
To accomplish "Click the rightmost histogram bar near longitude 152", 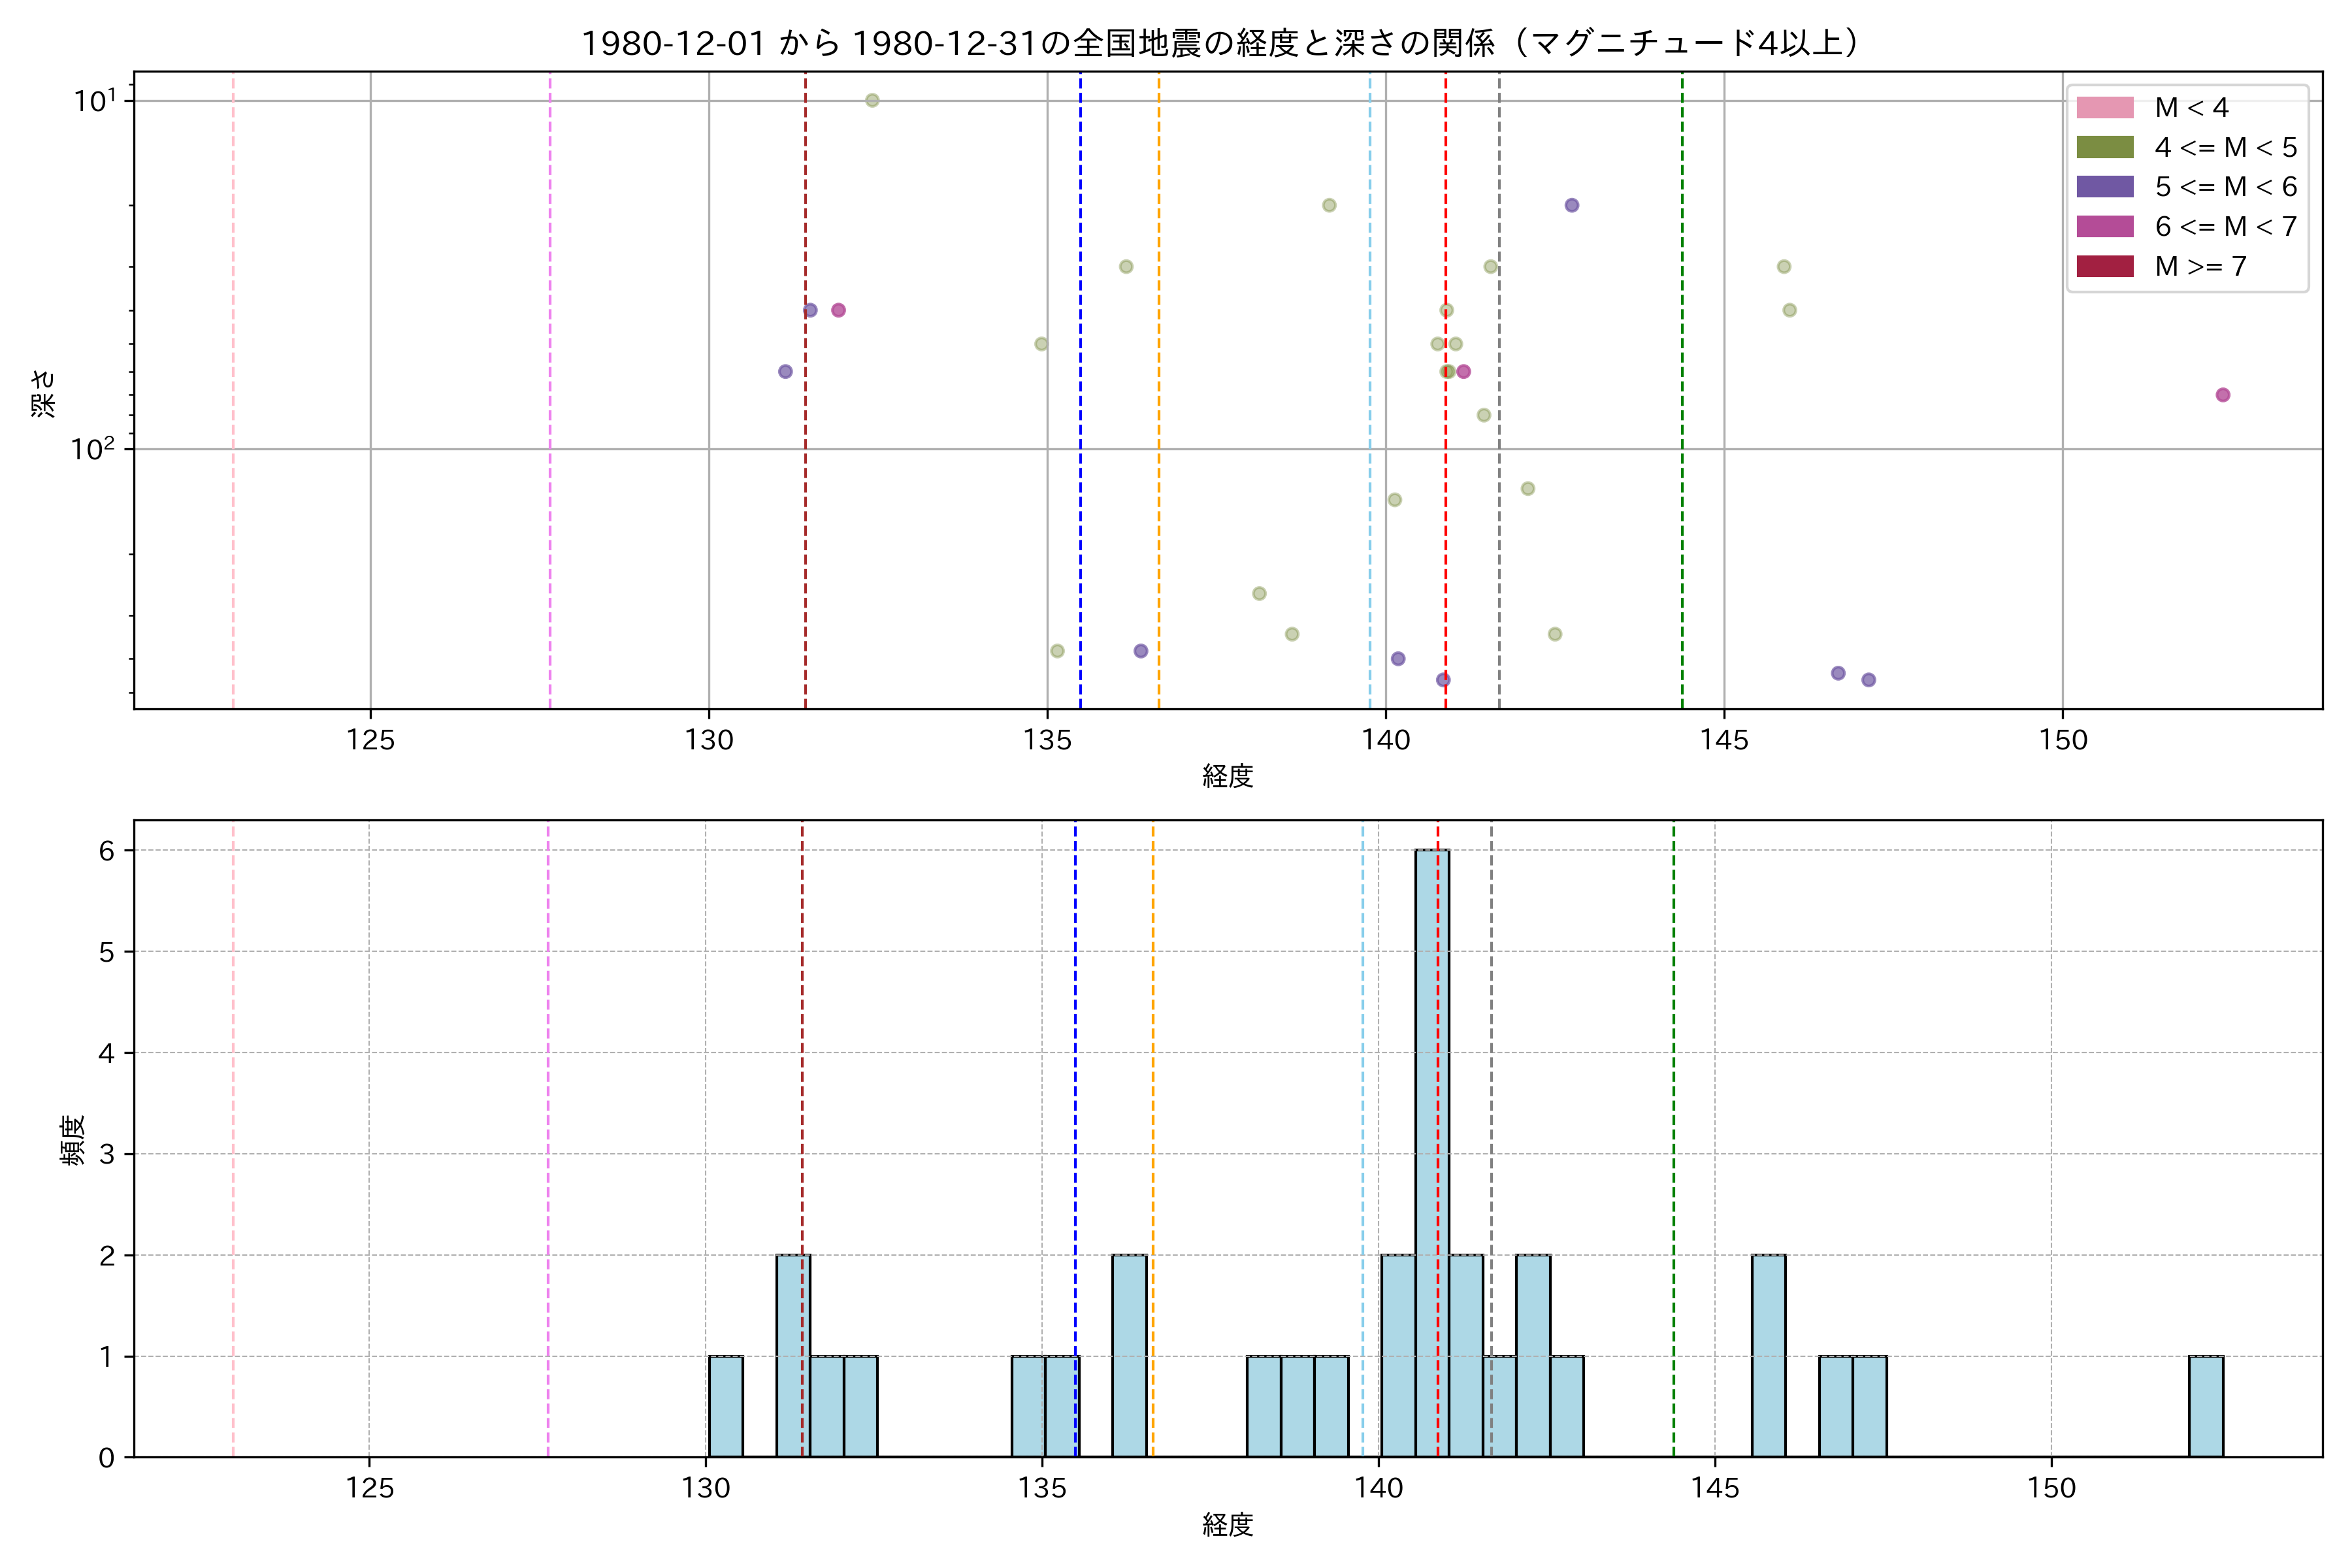I will [2205, 1406].
